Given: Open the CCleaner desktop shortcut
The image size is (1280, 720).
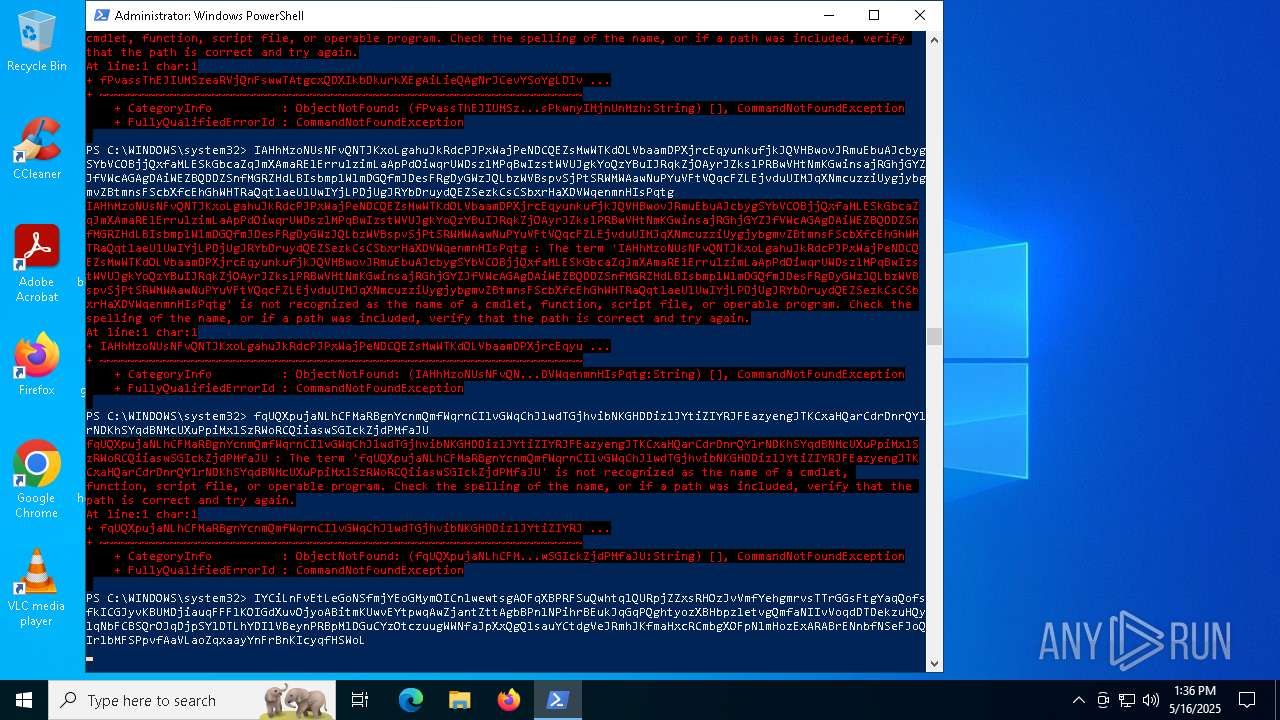Looking at the screenshot, I should point(37,148).
